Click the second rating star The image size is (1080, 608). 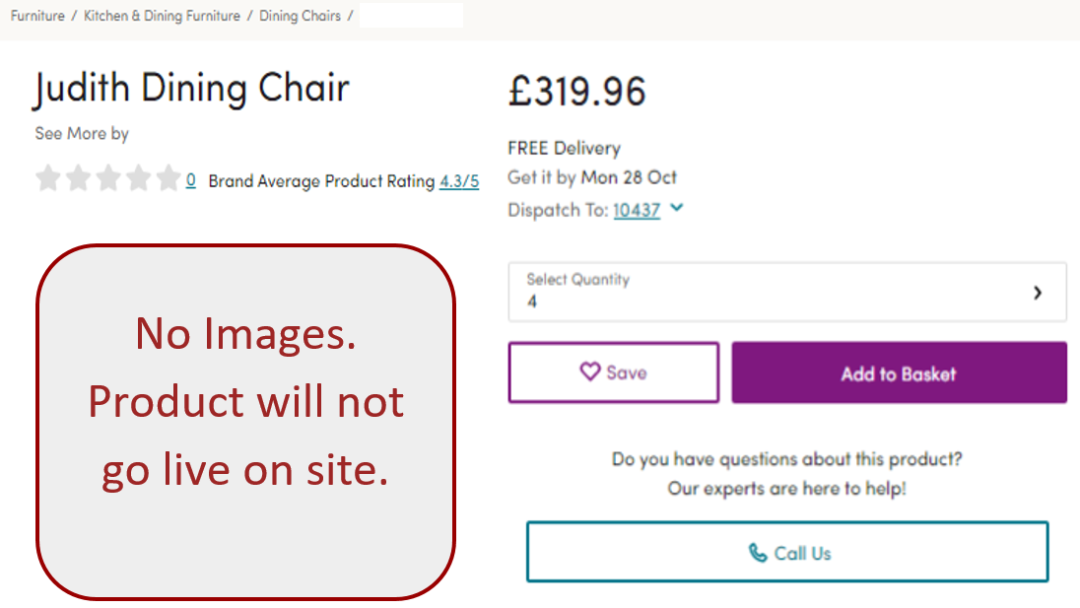click(x=78, y=179)
